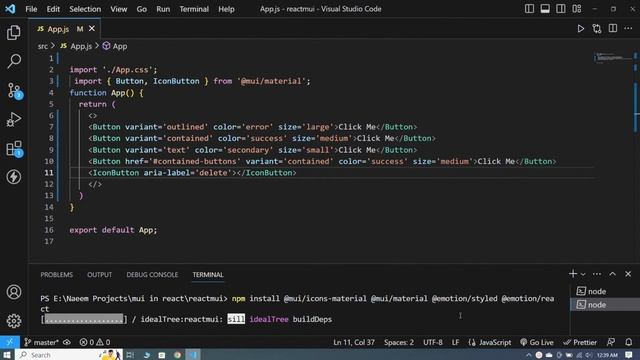Viewport: 640px width, 360px height.
Task: Open the Selection menu
Action: [85, 9]
